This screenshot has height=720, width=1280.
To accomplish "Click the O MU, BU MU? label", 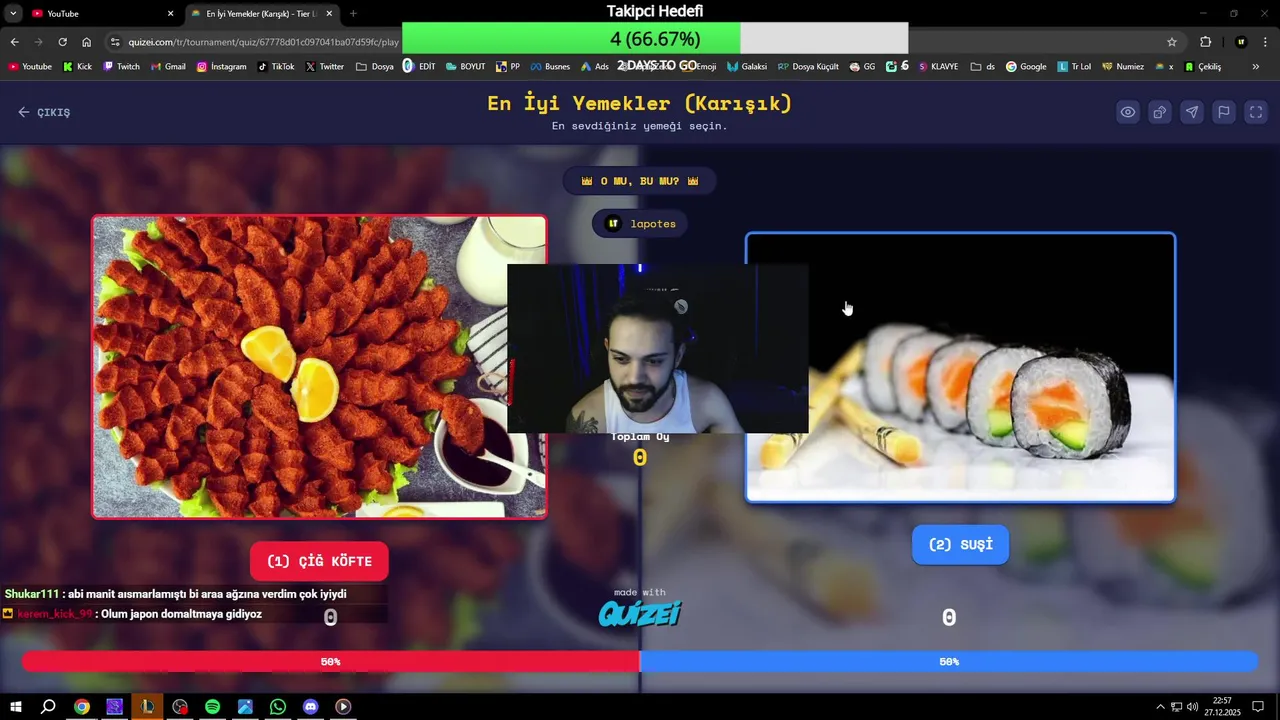I will coord(640,181).
